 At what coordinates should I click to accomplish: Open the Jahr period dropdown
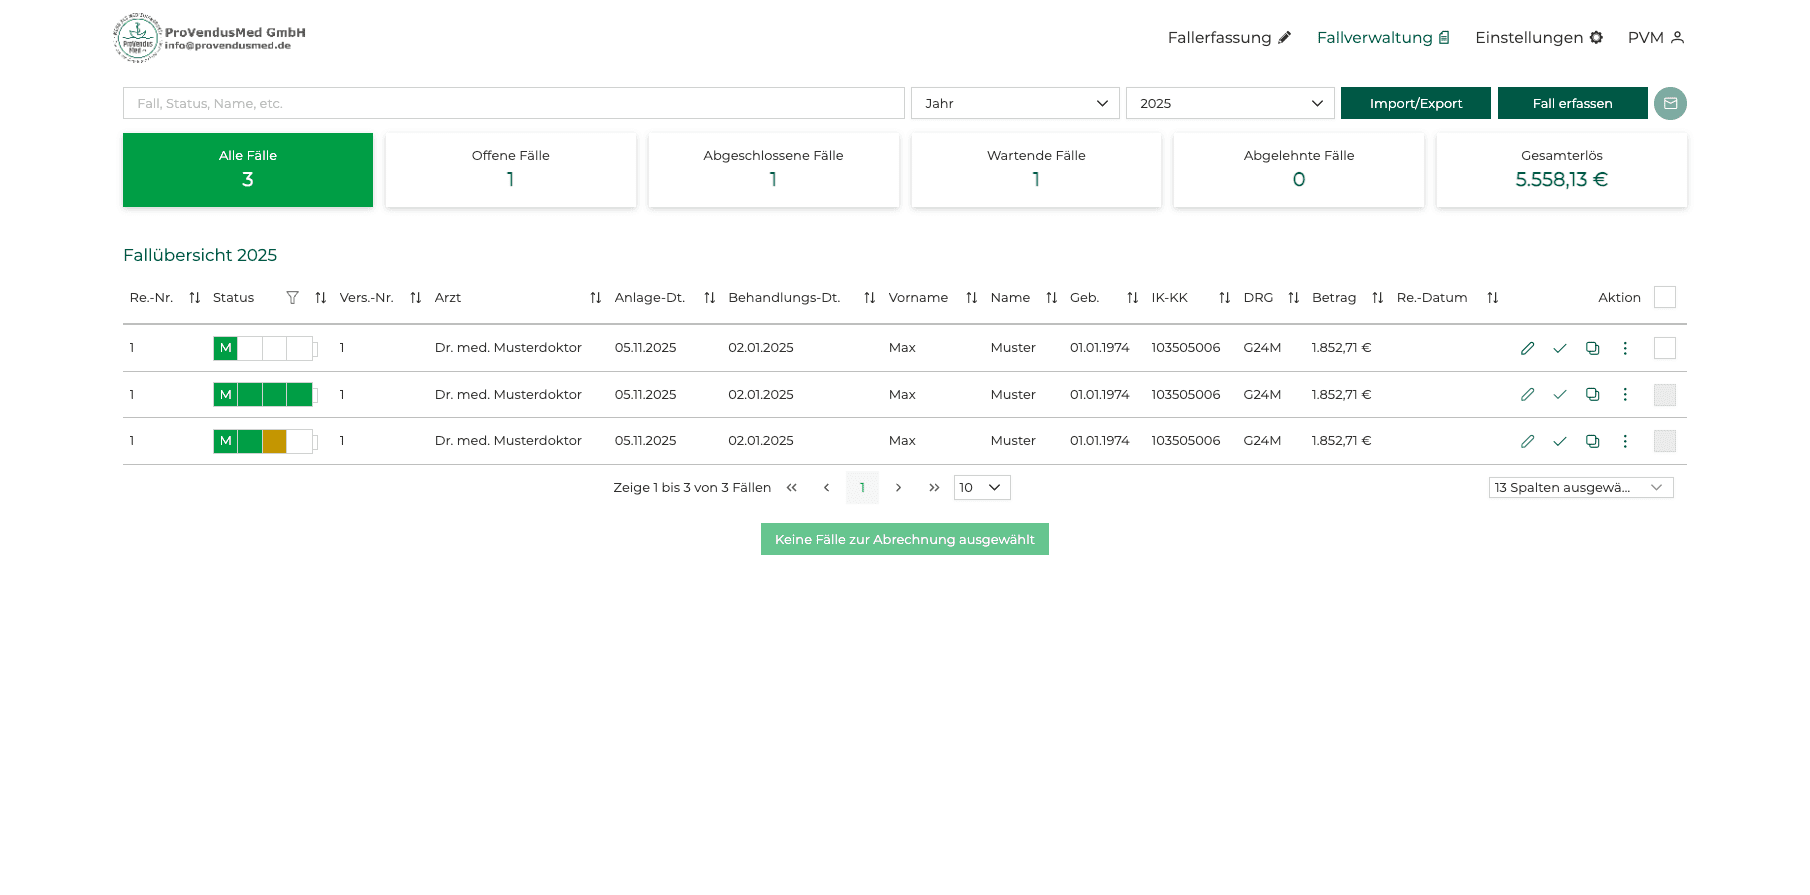point(1014,103)
